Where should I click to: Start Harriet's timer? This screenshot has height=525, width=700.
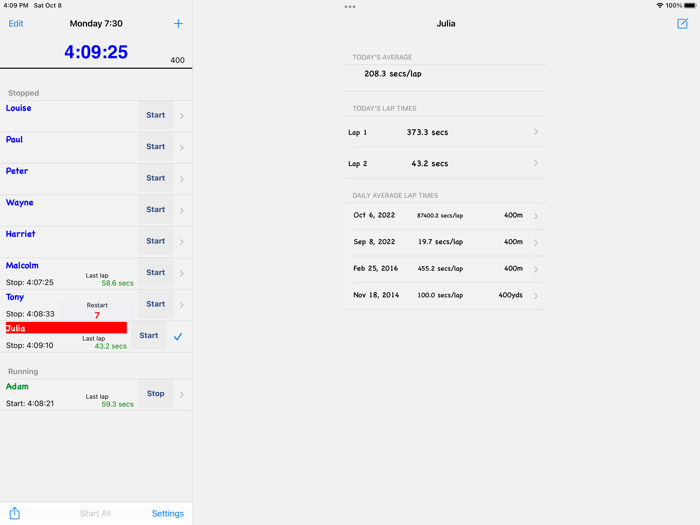click(x=155, y=241)
